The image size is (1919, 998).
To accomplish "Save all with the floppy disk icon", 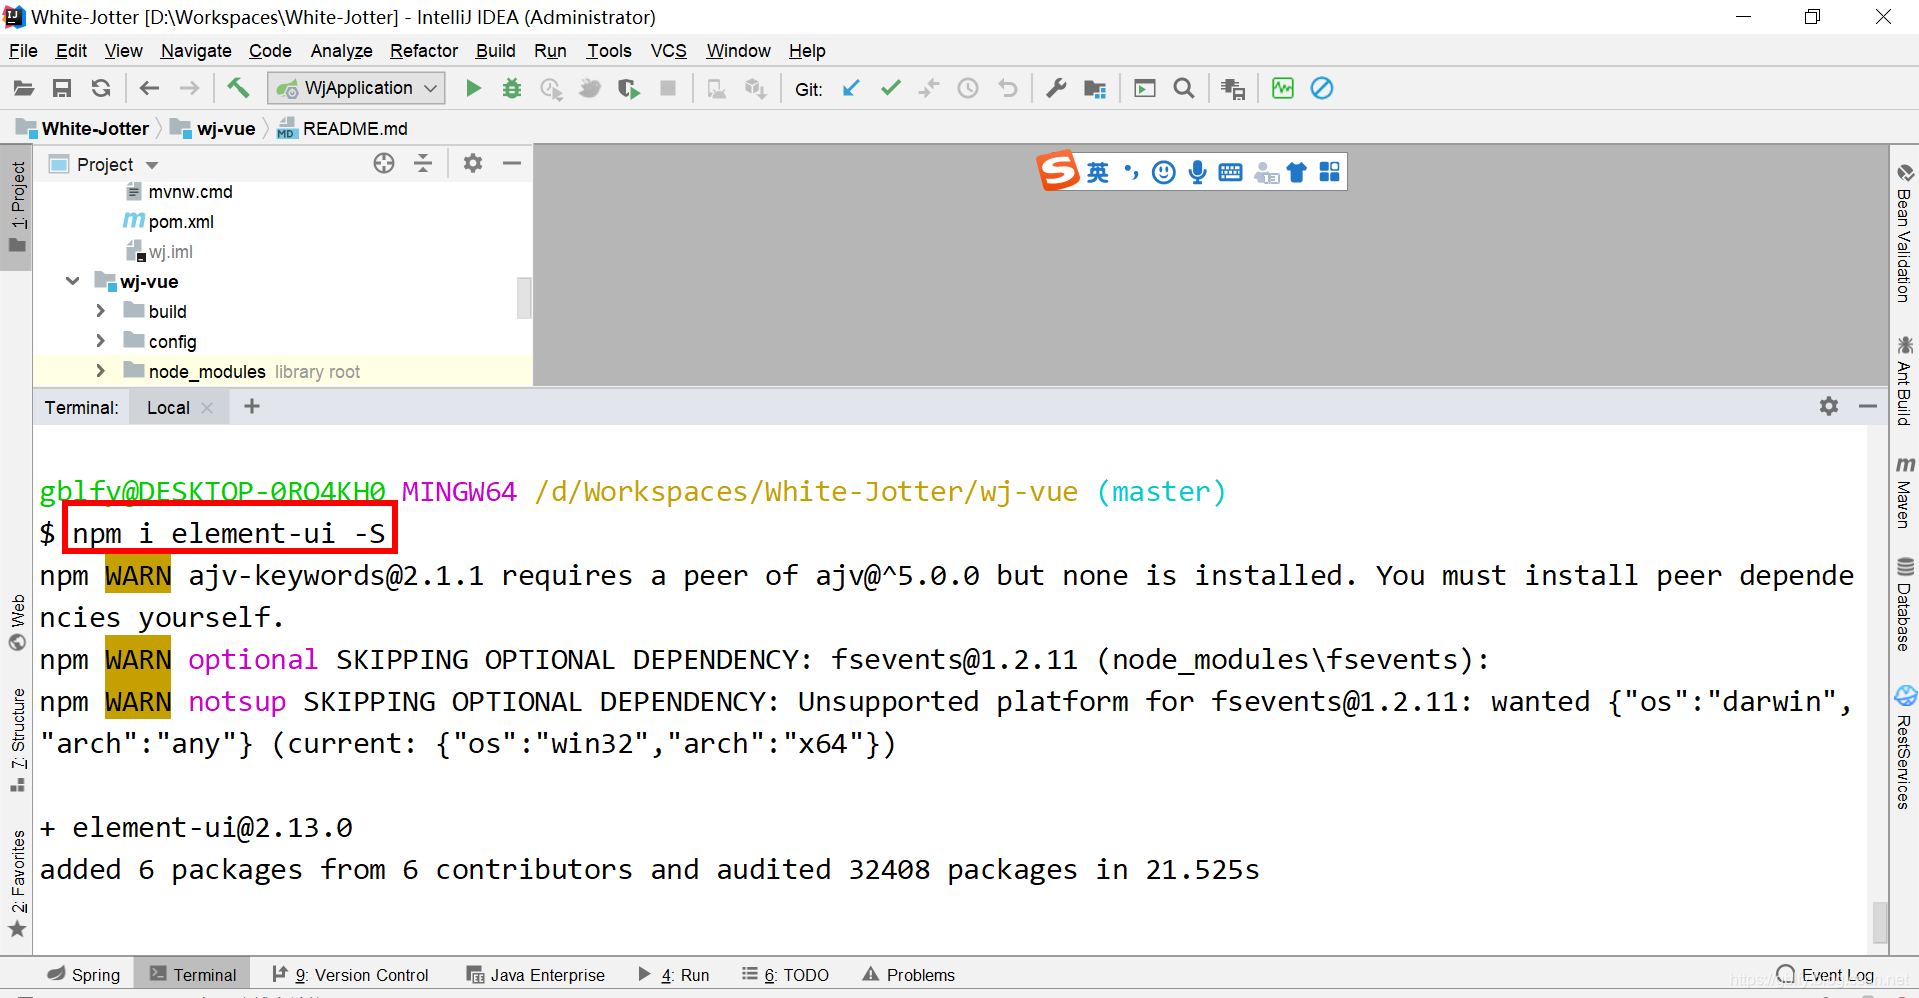I will point(62,89).
